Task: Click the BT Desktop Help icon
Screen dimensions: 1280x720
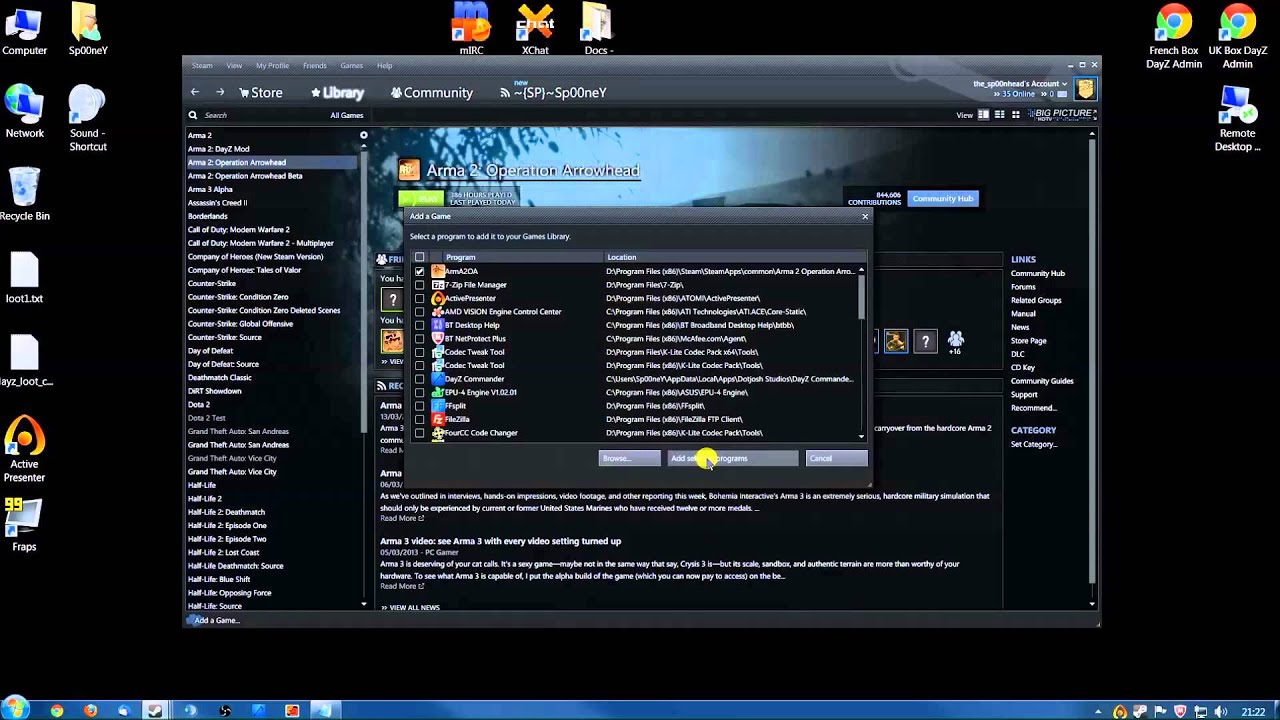Action: [x=438, y=325]
